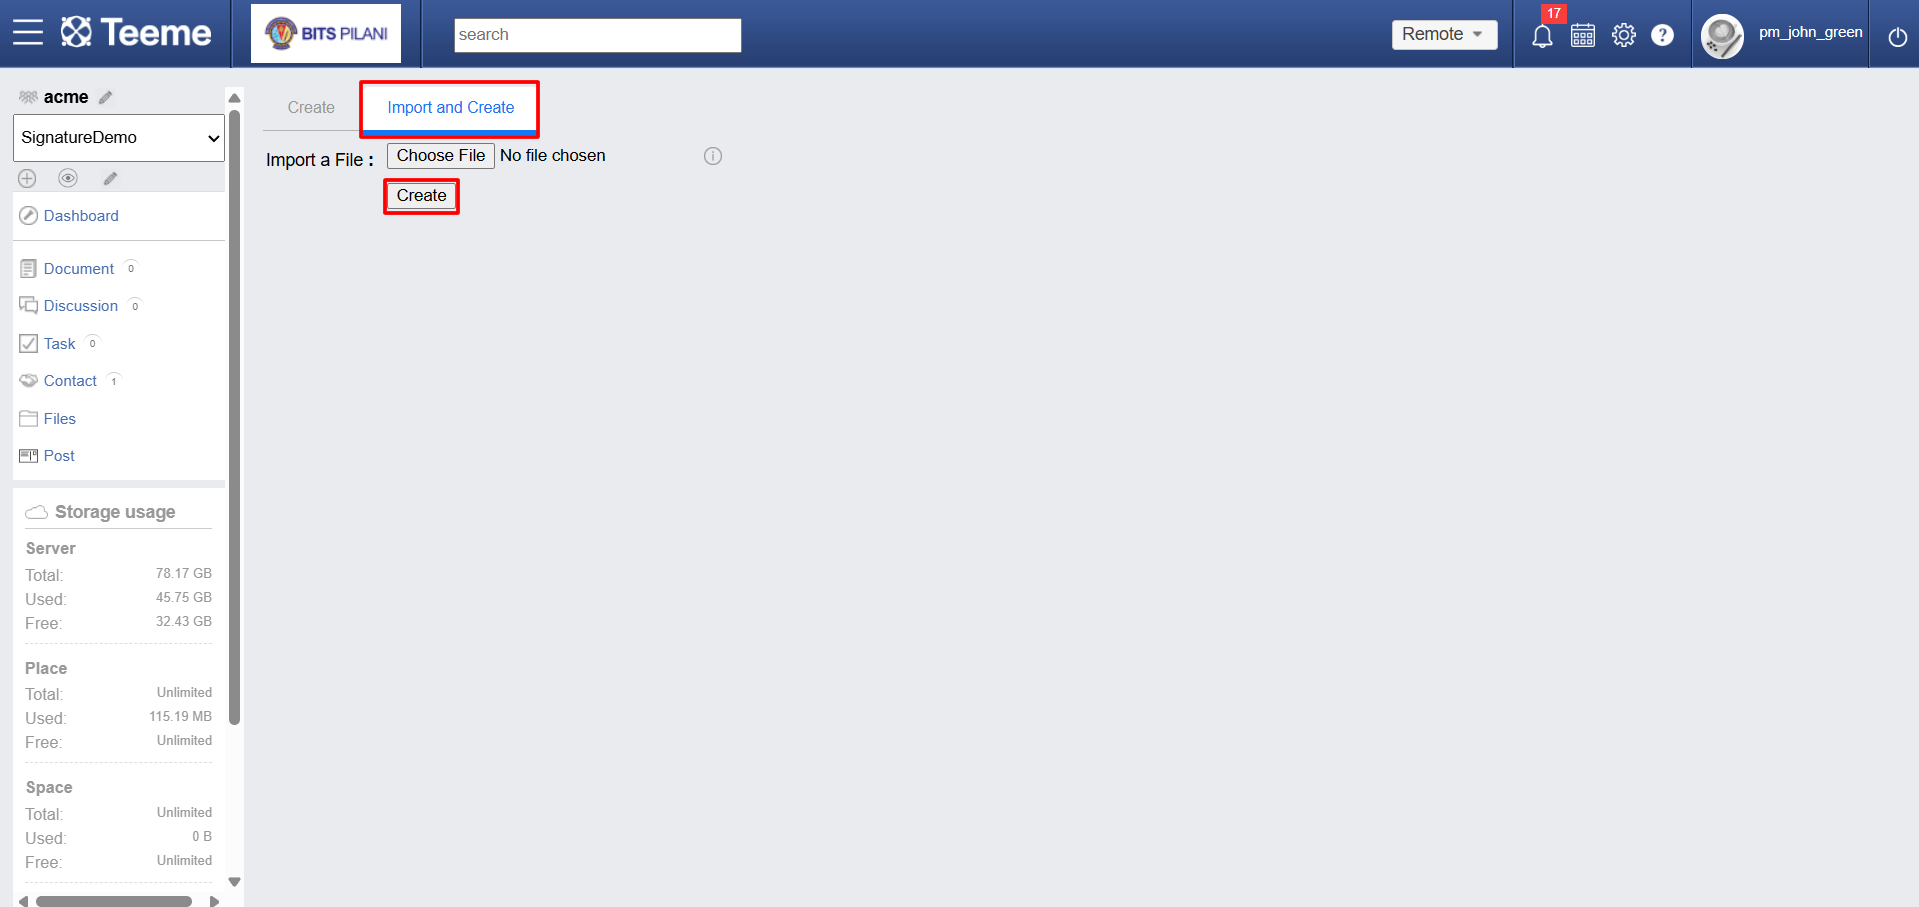
Task: Expand the SignatureDemo space dropdown
Action: 119,138
